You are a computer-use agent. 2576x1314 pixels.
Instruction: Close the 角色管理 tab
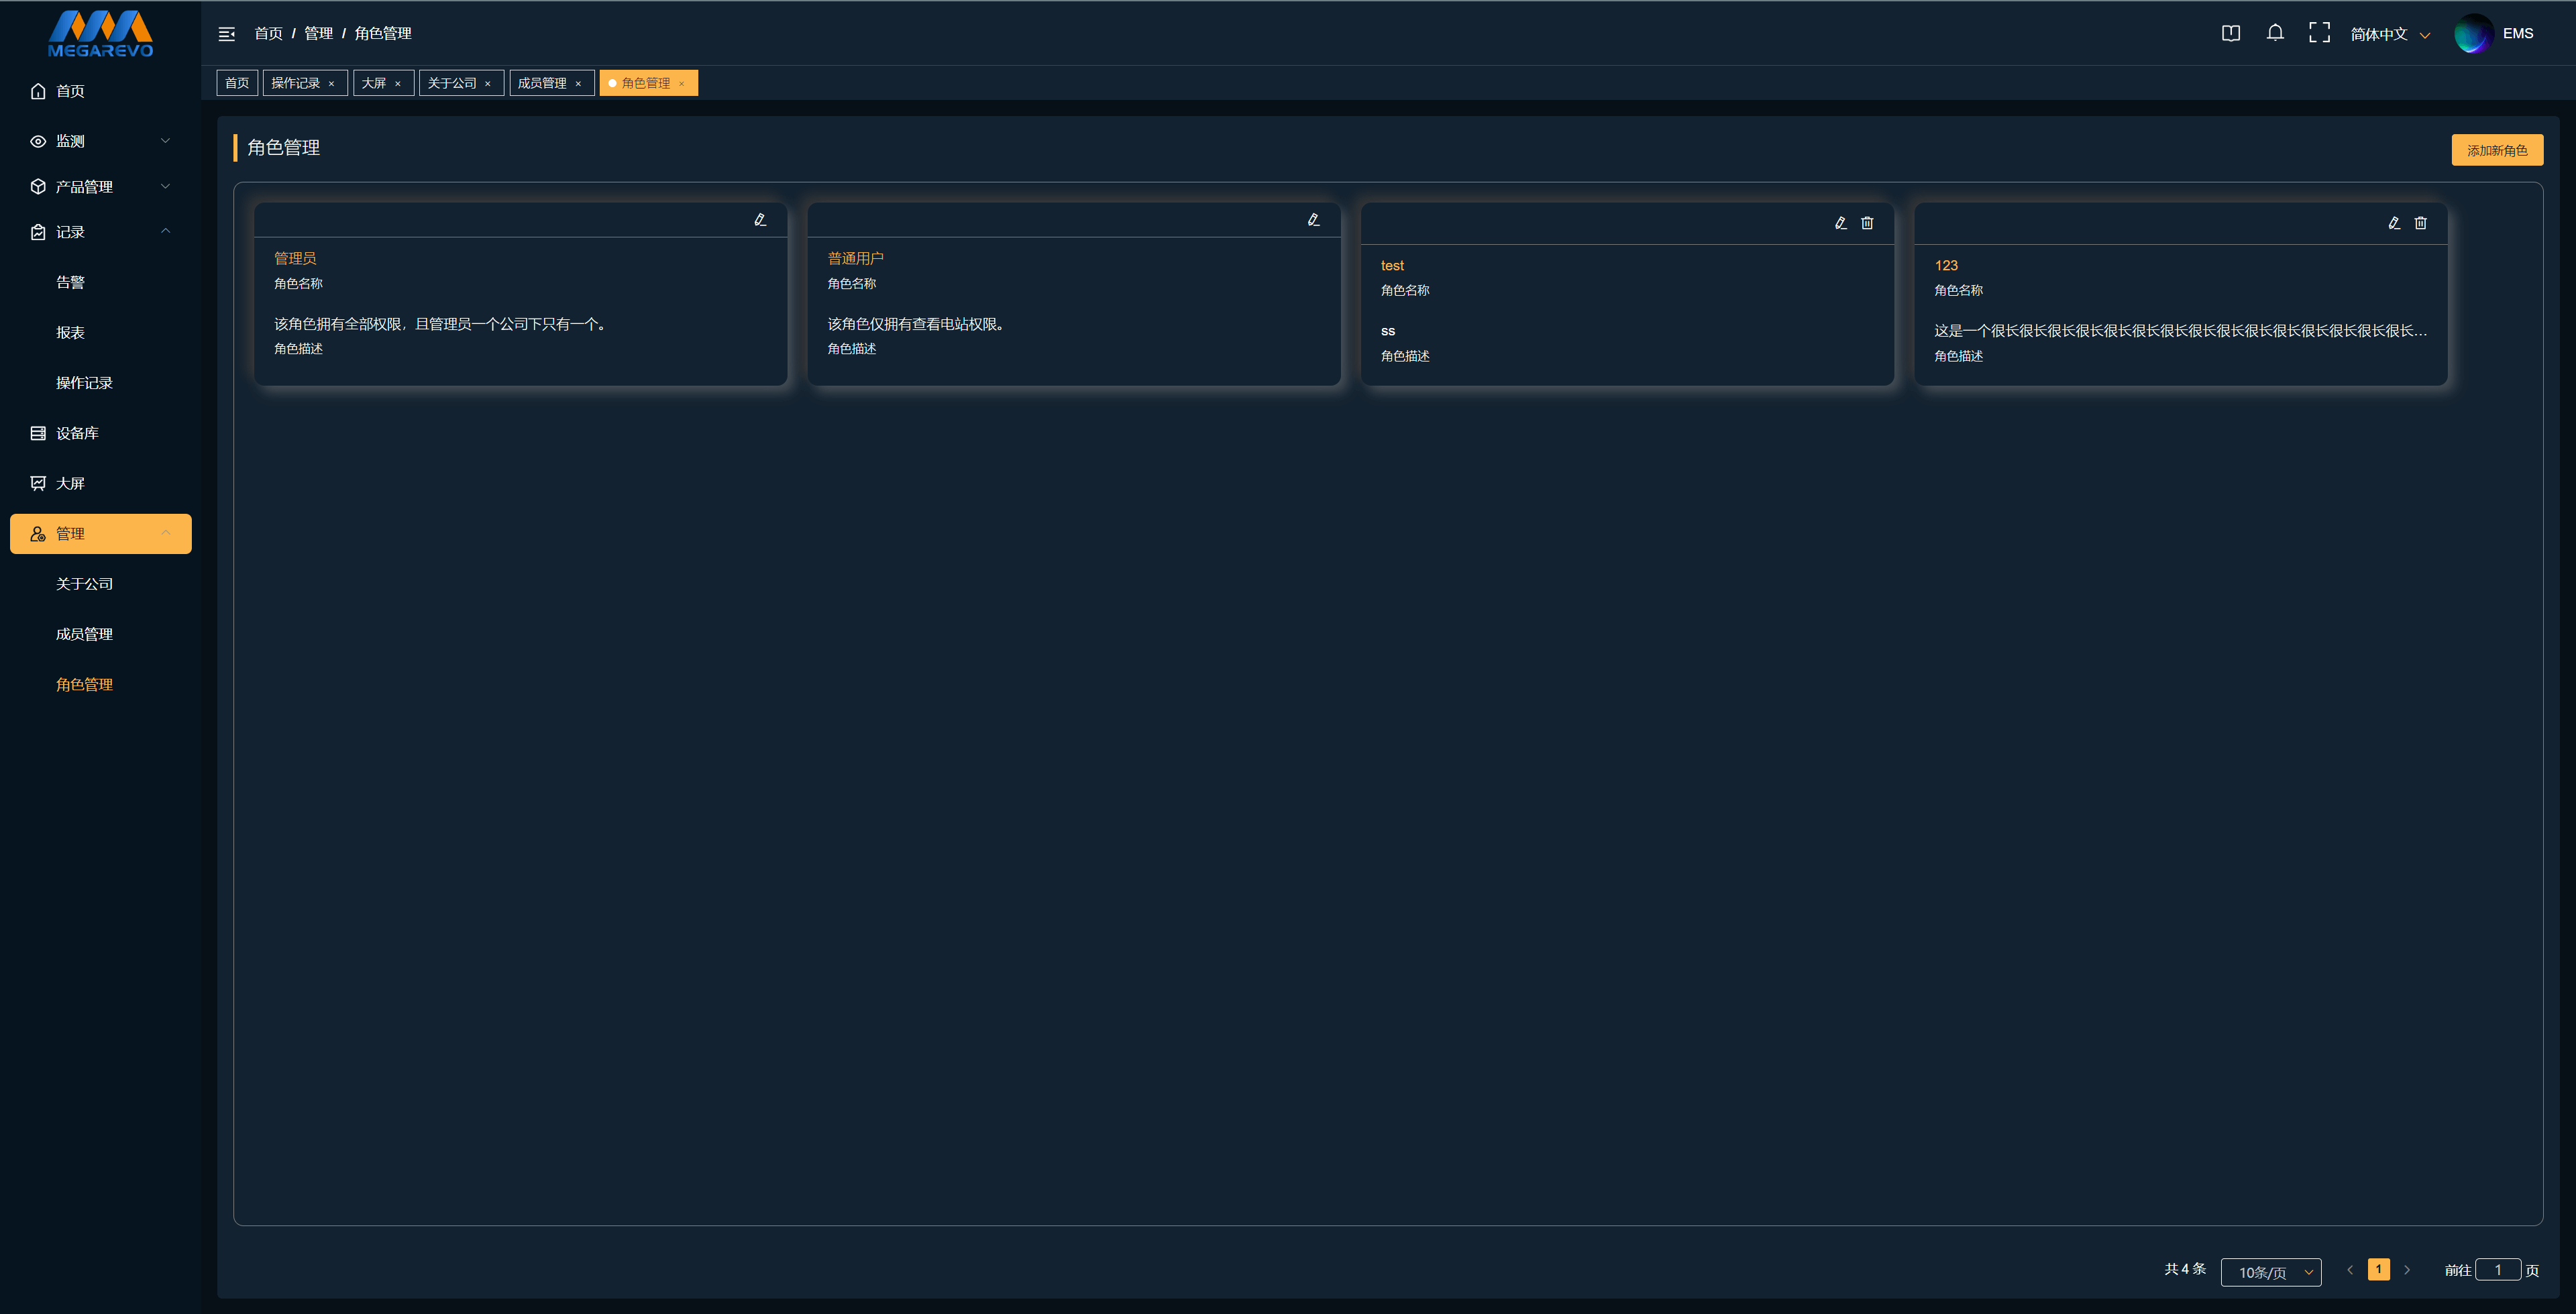point(682,84)
